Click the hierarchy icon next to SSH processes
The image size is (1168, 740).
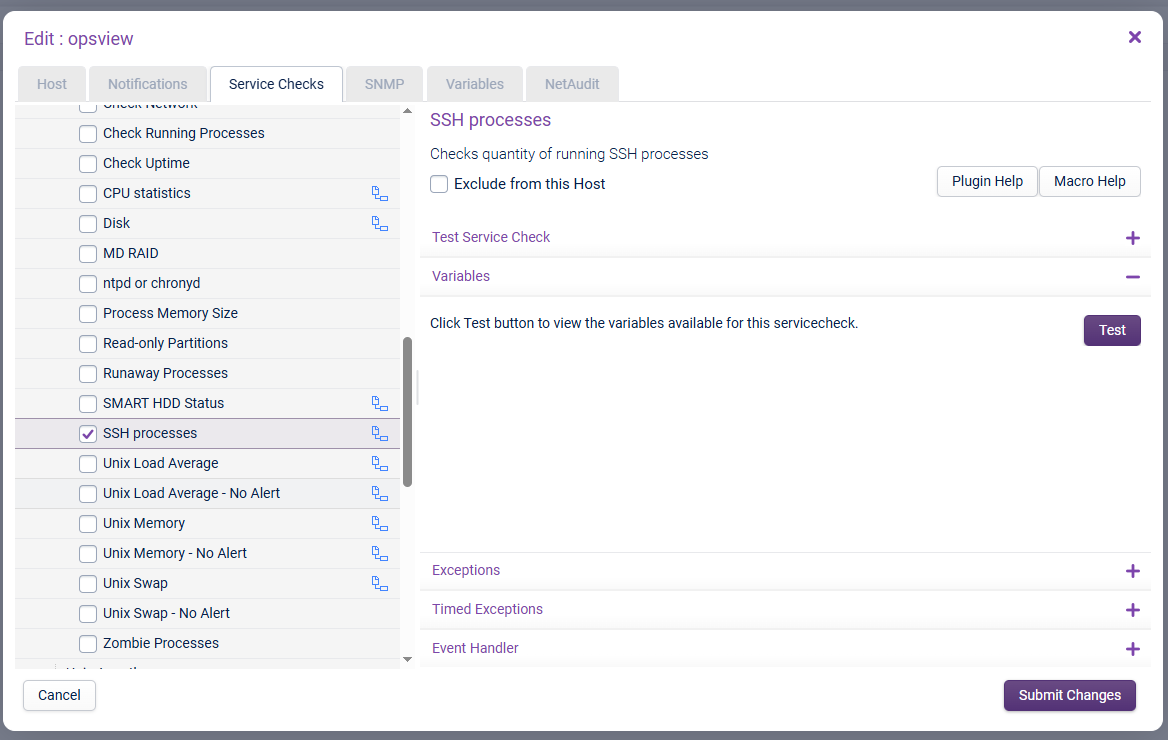point(380,433)
